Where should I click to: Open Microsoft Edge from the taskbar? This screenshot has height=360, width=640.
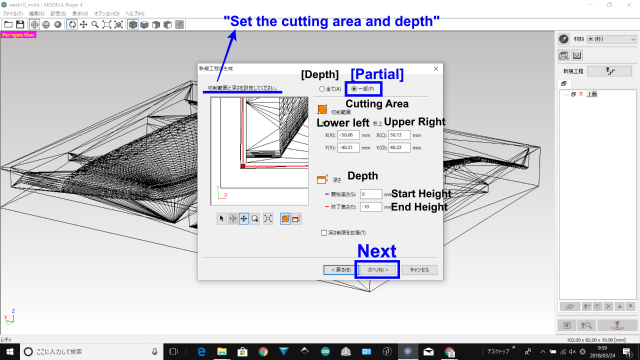pyautogui.click(x=201, y=351)
